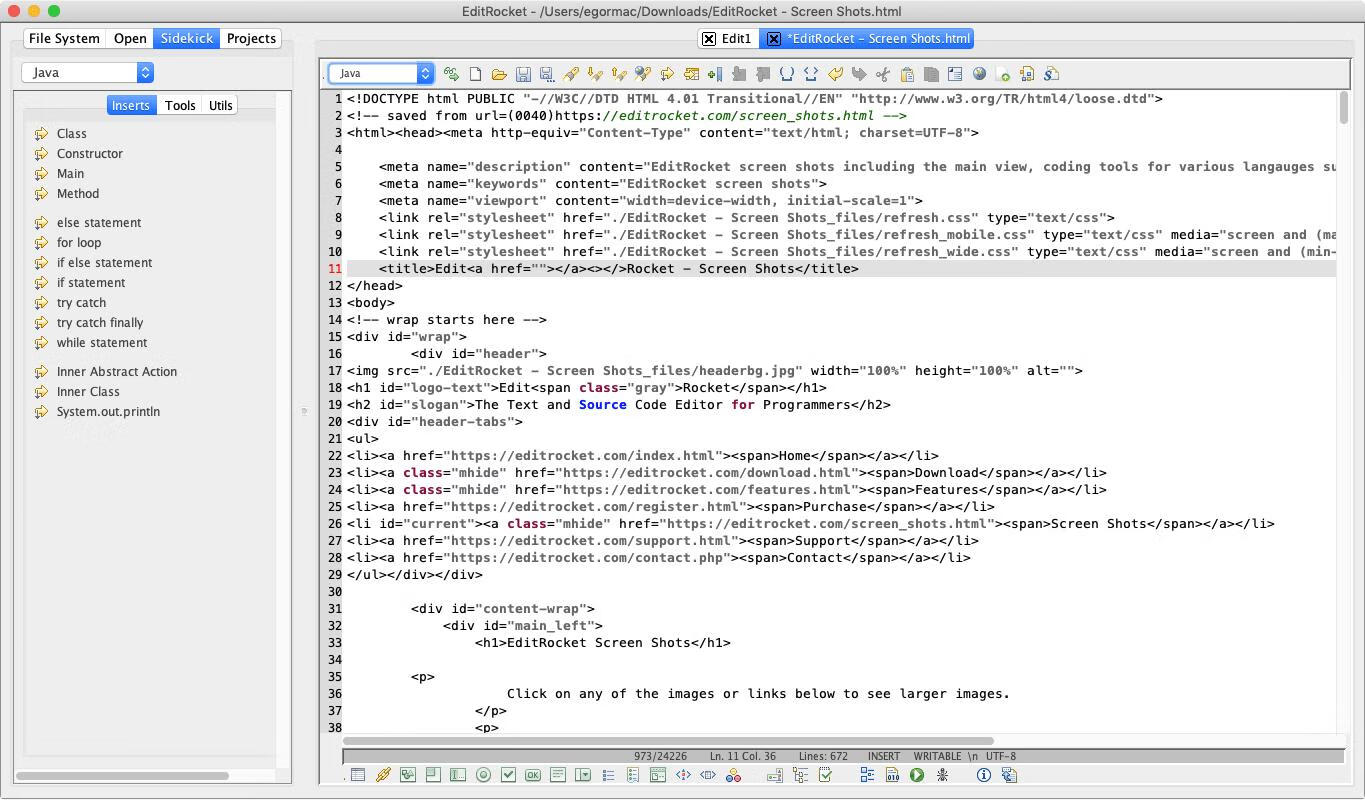Viewport: 1365px width, 800px height.
Task: Click the blue info icon in bottom toolbar
Action: [x=983, y=775]
